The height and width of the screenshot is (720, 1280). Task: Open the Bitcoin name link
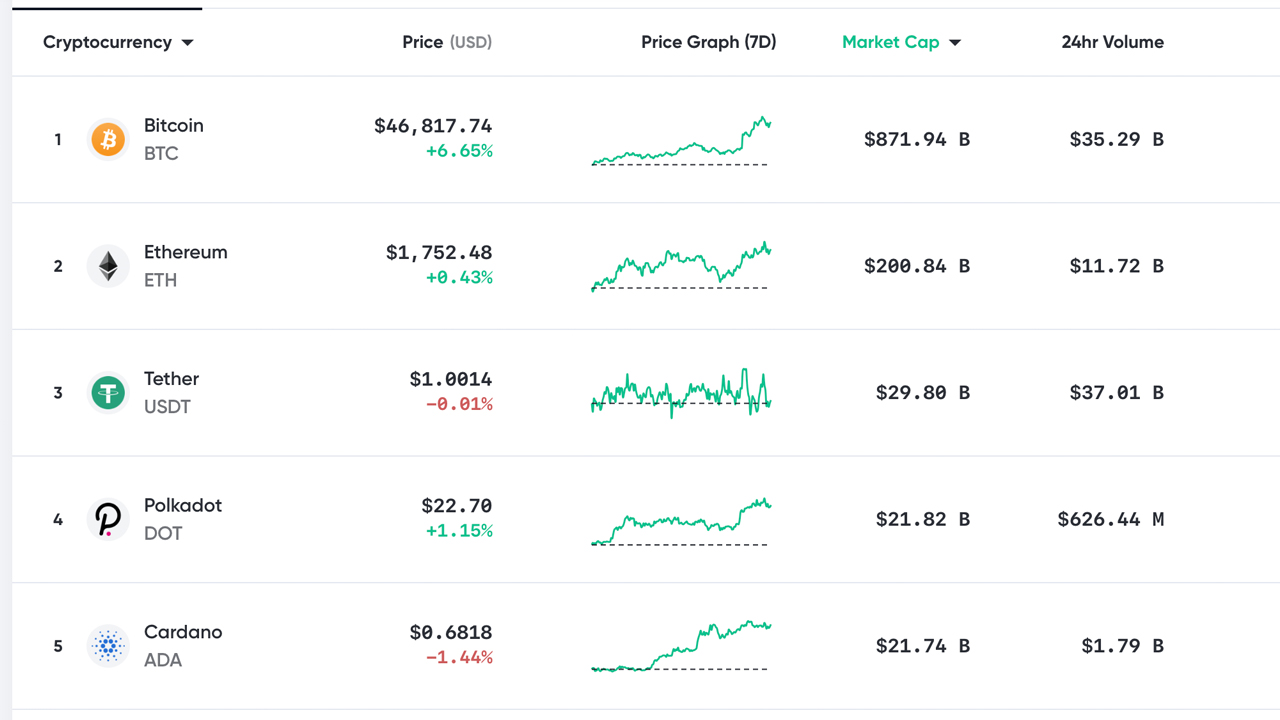[x=174, y=125]
